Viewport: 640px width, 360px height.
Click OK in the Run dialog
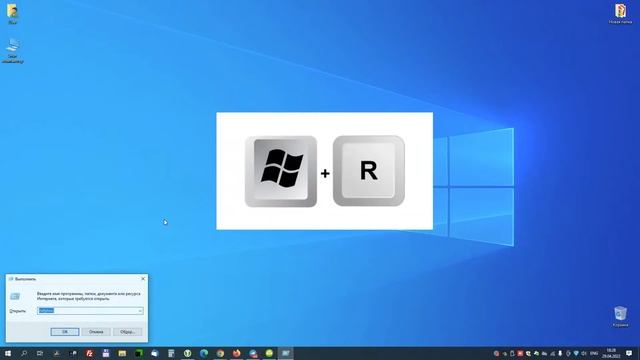(x=65, y=332)
